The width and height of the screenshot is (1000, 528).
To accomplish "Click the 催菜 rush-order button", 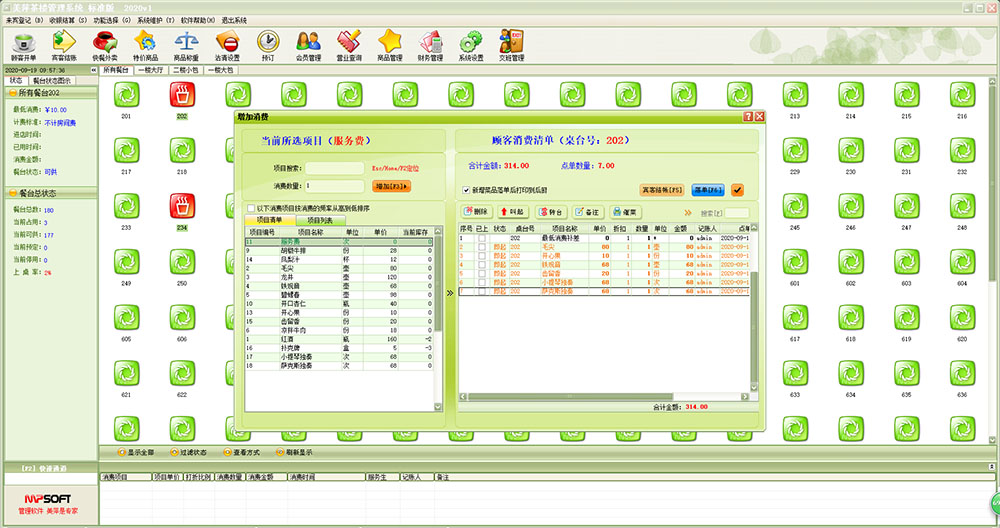I will [x=625, y=212].
